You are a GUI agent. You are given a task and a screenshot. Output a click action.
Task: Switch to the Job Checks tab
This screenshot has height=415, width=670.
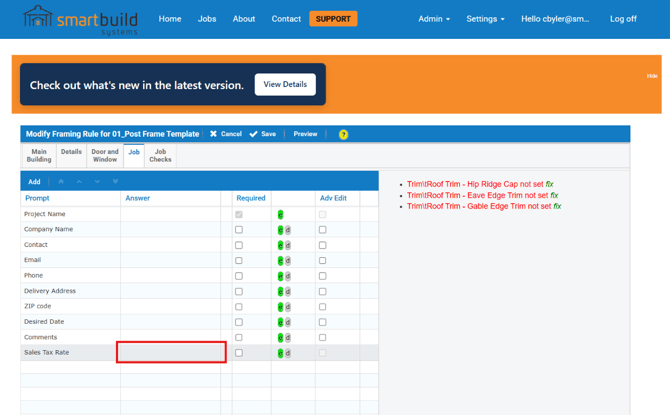click(x=160, y=156)
